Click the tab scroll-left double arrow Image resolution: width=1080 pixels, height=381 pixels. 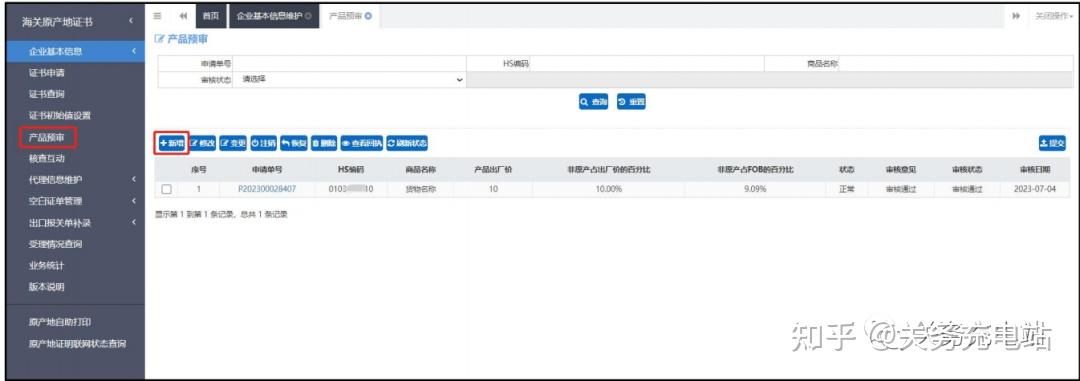click(x=183, y=16)
